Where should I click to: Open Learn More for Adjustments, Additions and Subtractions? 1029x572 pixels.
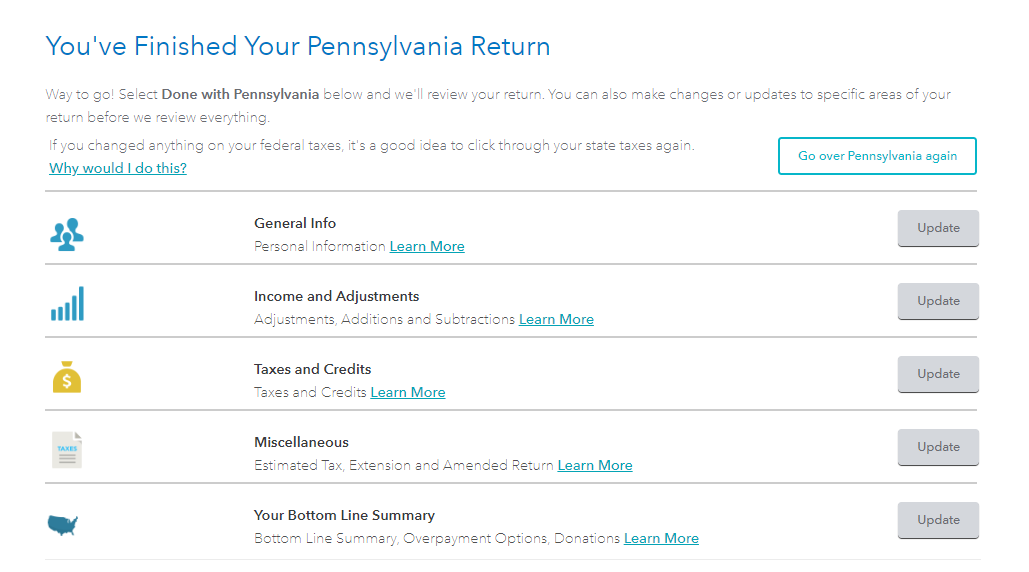(556, 319)
